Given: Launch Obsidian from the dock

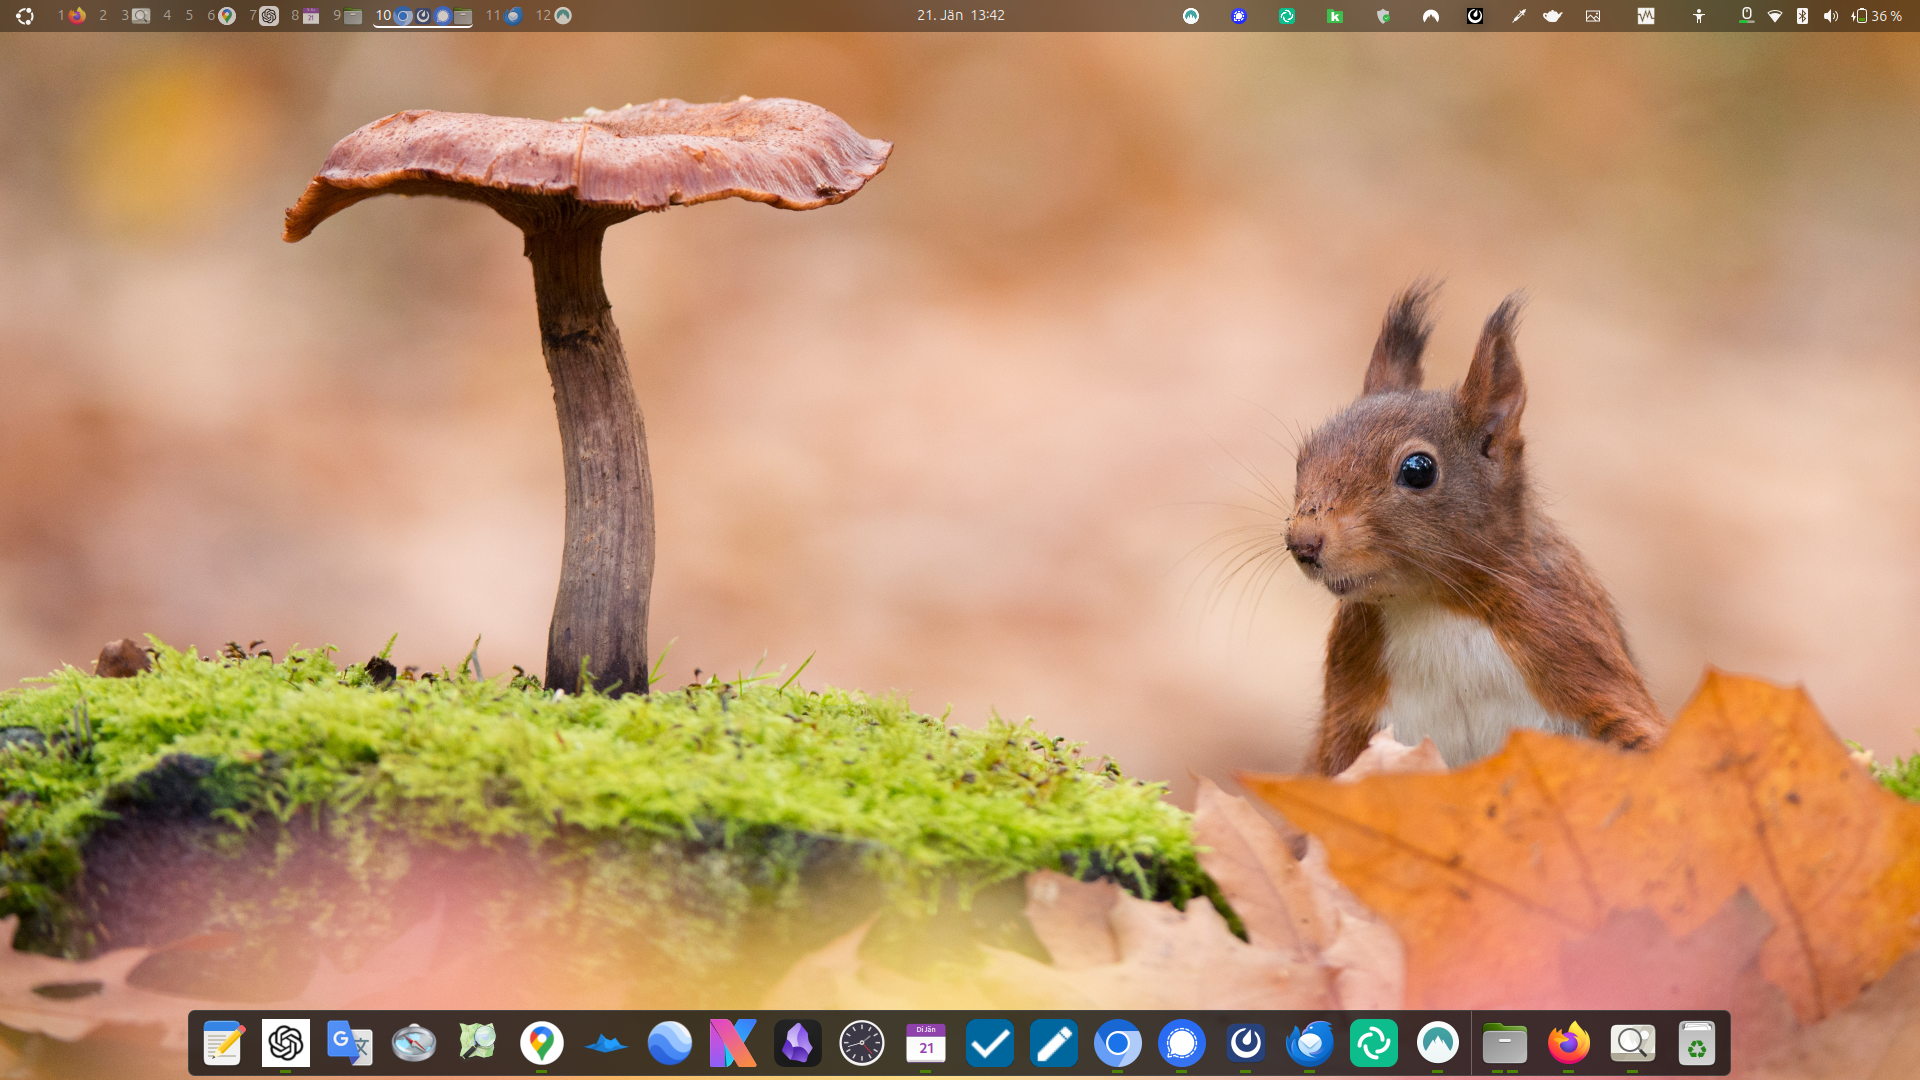Looking at the screenshot, I should [x=797, y=1044].
